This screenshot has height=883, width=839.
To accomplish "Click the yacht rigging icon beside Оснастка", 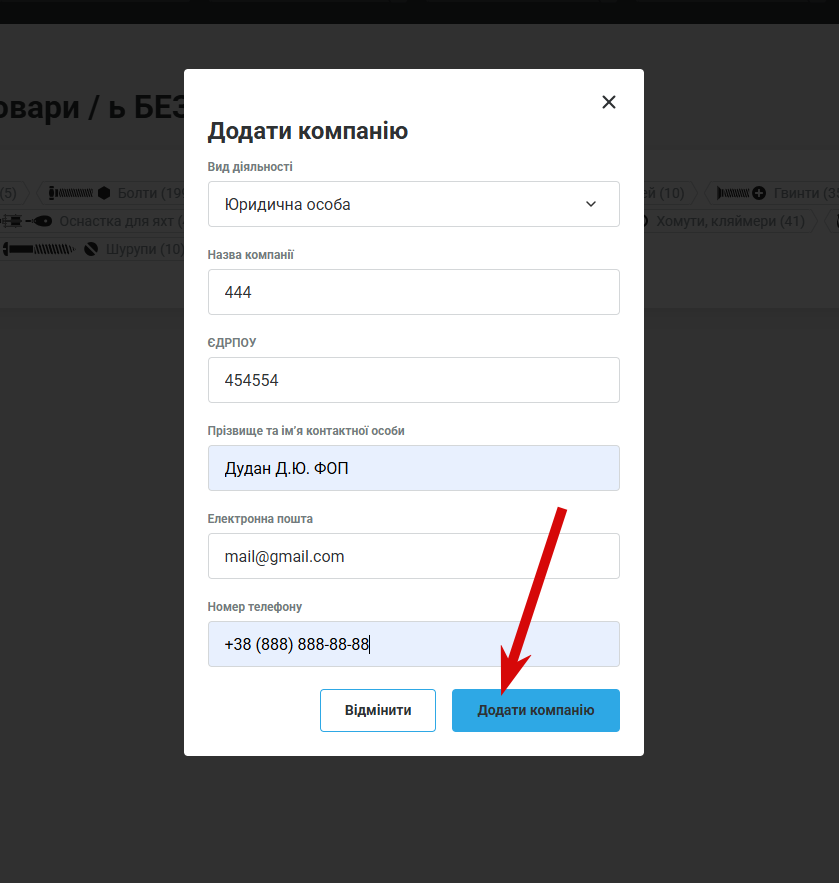I will [26, 221].
